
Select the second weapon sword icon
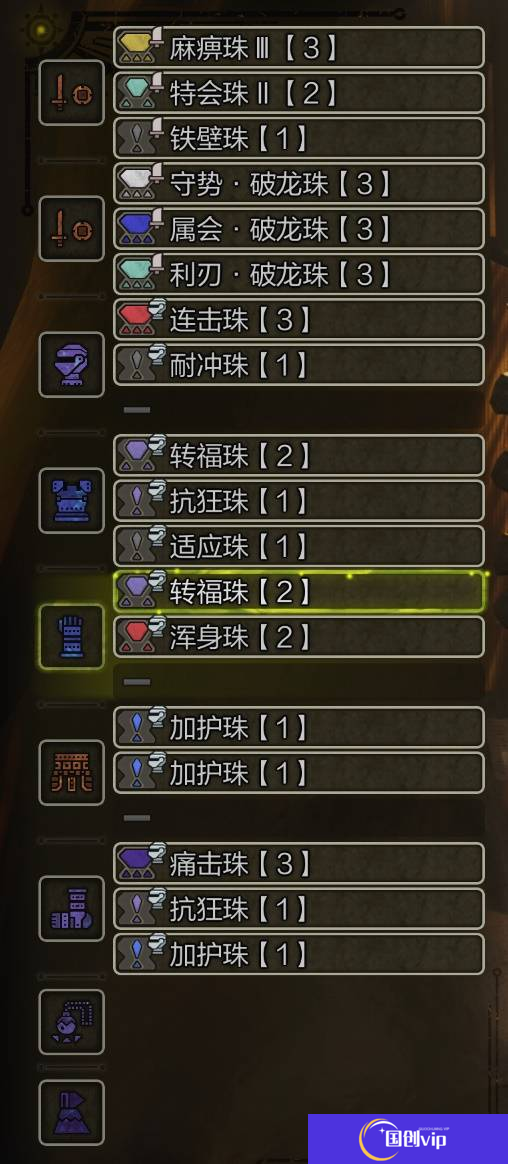71,229
